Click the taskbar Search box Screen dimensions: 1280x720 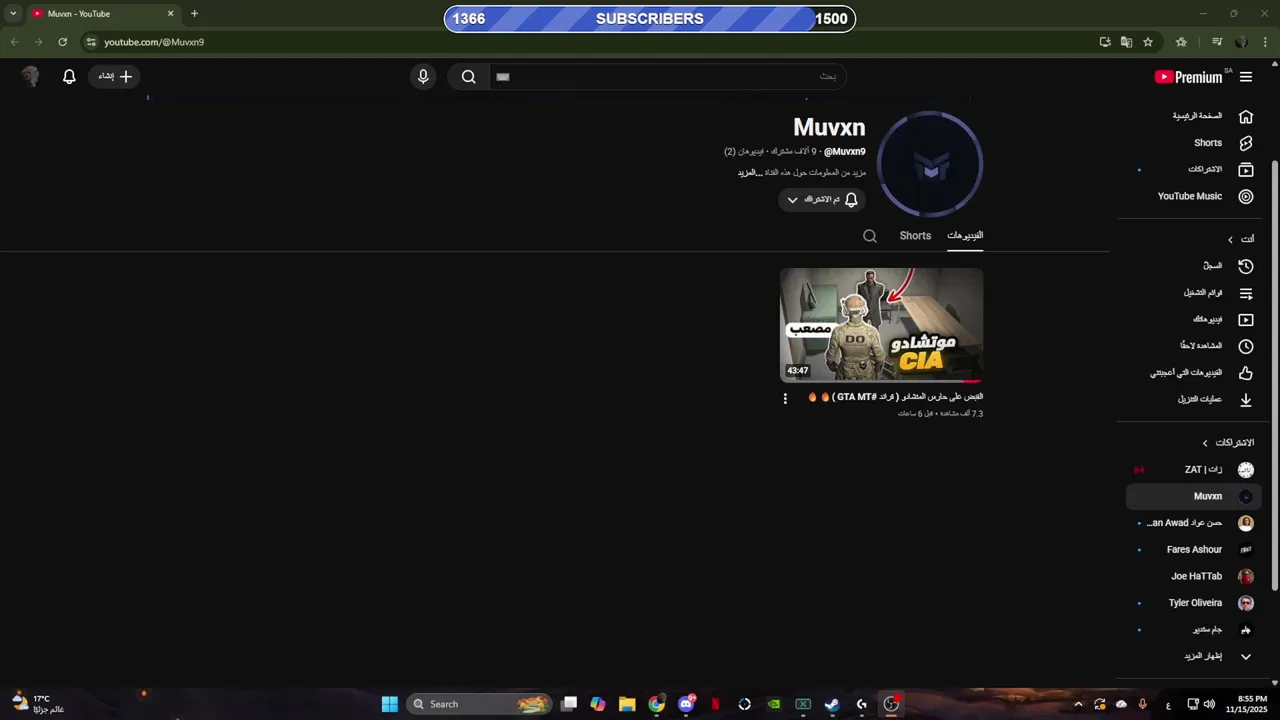coord(480,704)
